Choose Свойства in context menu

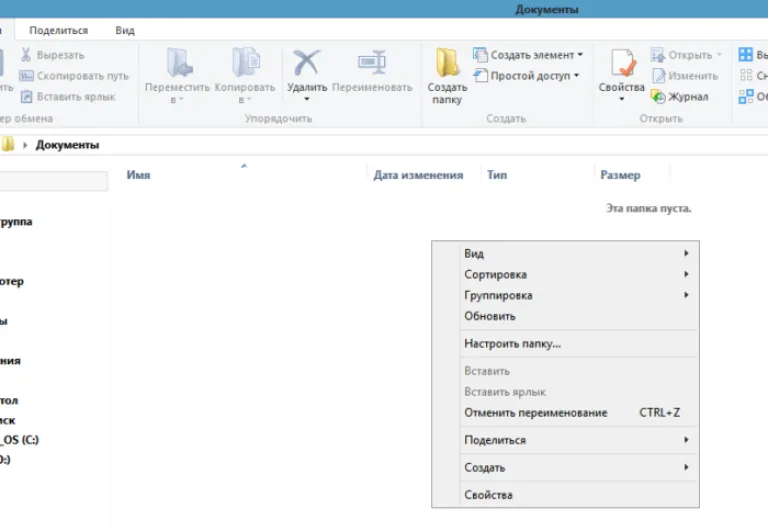coord(565,495)
